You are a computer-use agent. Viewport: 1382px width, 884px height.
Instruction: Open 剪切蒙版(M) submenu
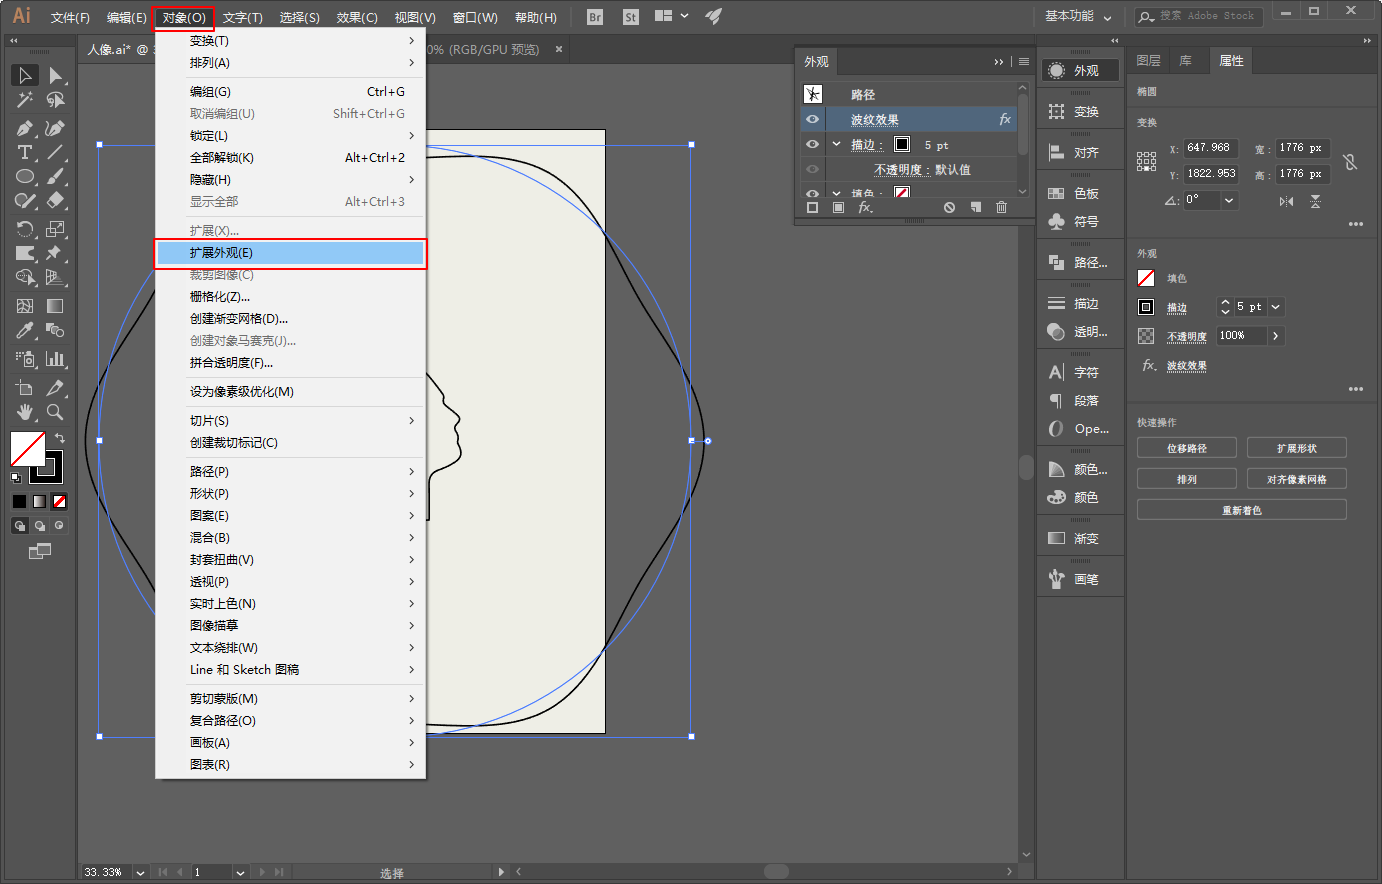click(x=291, y=698)
